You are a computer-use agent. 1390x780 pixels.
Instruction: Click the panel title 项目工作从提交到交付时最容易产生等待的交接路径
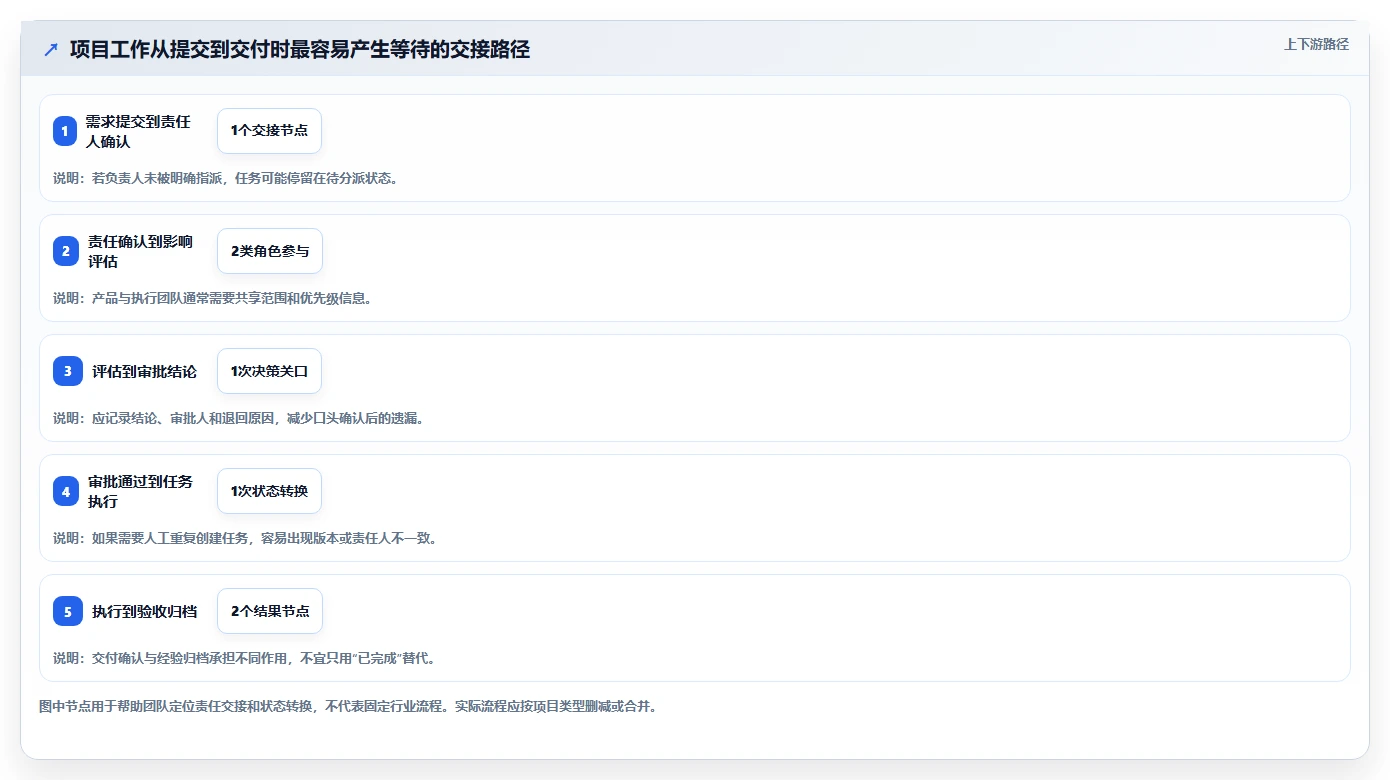[300, 49]
